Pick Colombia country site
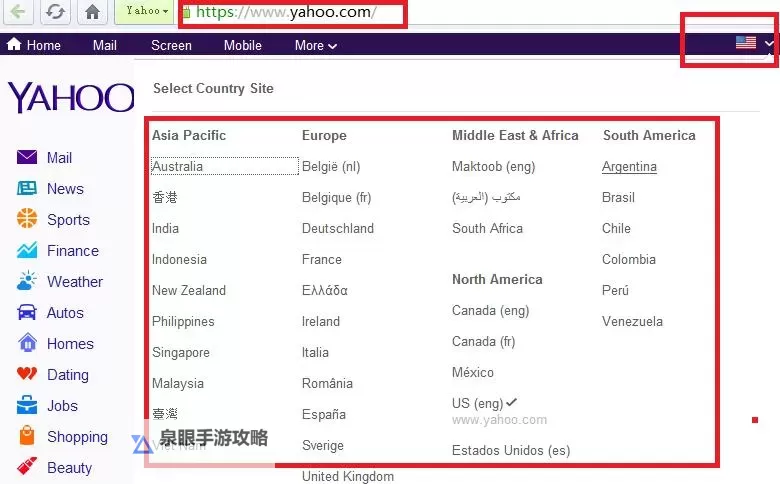The height and width of the screenshot is (484, 780). tap(628, 259)
